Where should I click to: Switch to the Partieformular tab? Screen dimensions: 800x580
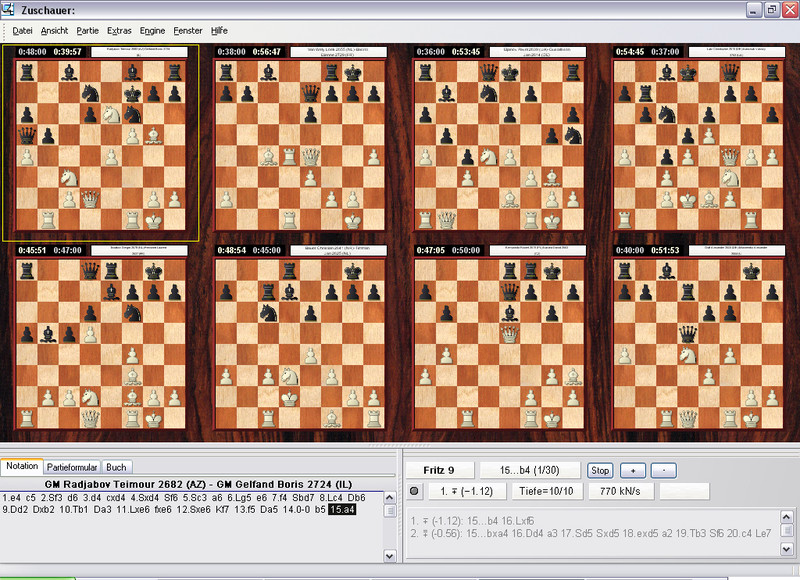[x=72, y=467]
